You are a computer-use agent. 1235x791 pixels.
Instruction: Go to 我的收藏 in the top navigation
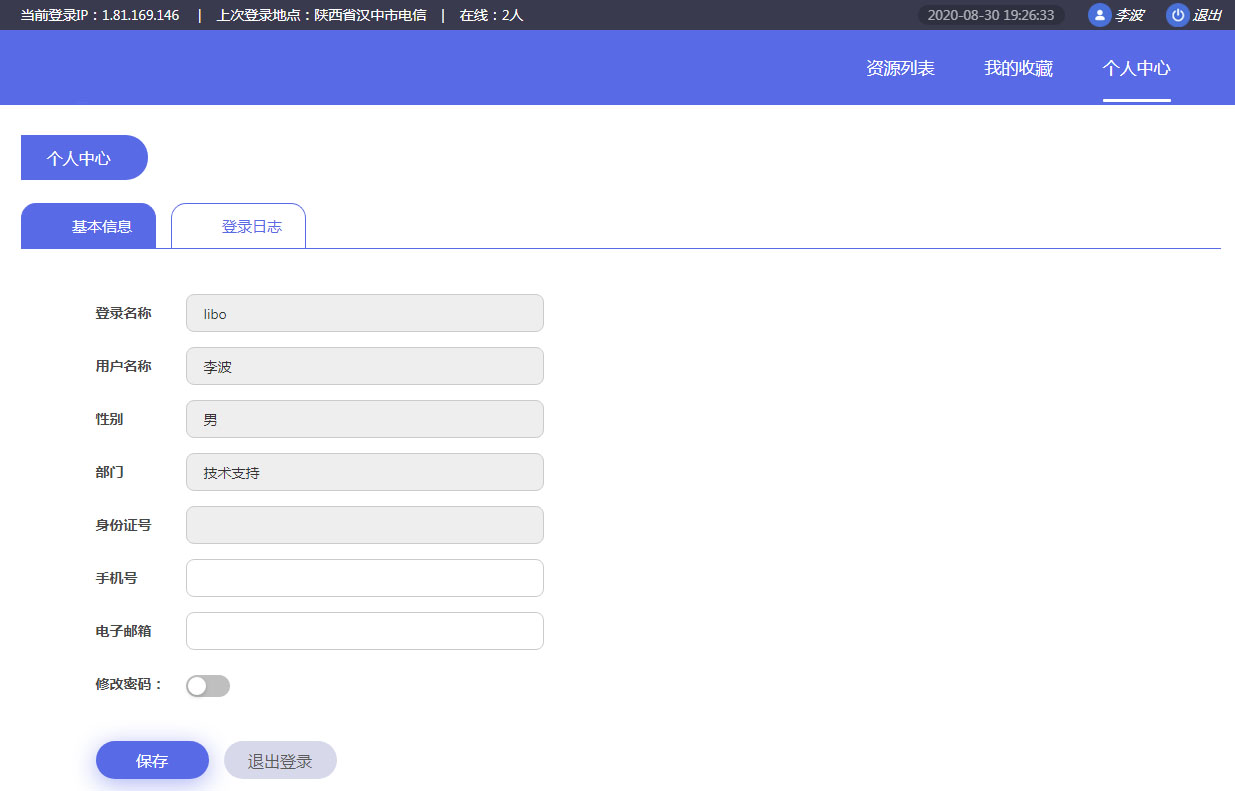1018,68
